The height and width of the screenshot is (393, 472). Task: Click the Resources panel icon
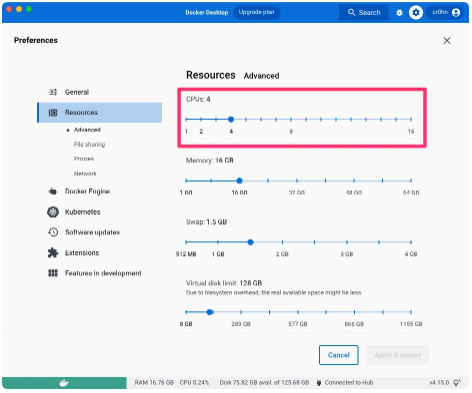tap(53, 113)
